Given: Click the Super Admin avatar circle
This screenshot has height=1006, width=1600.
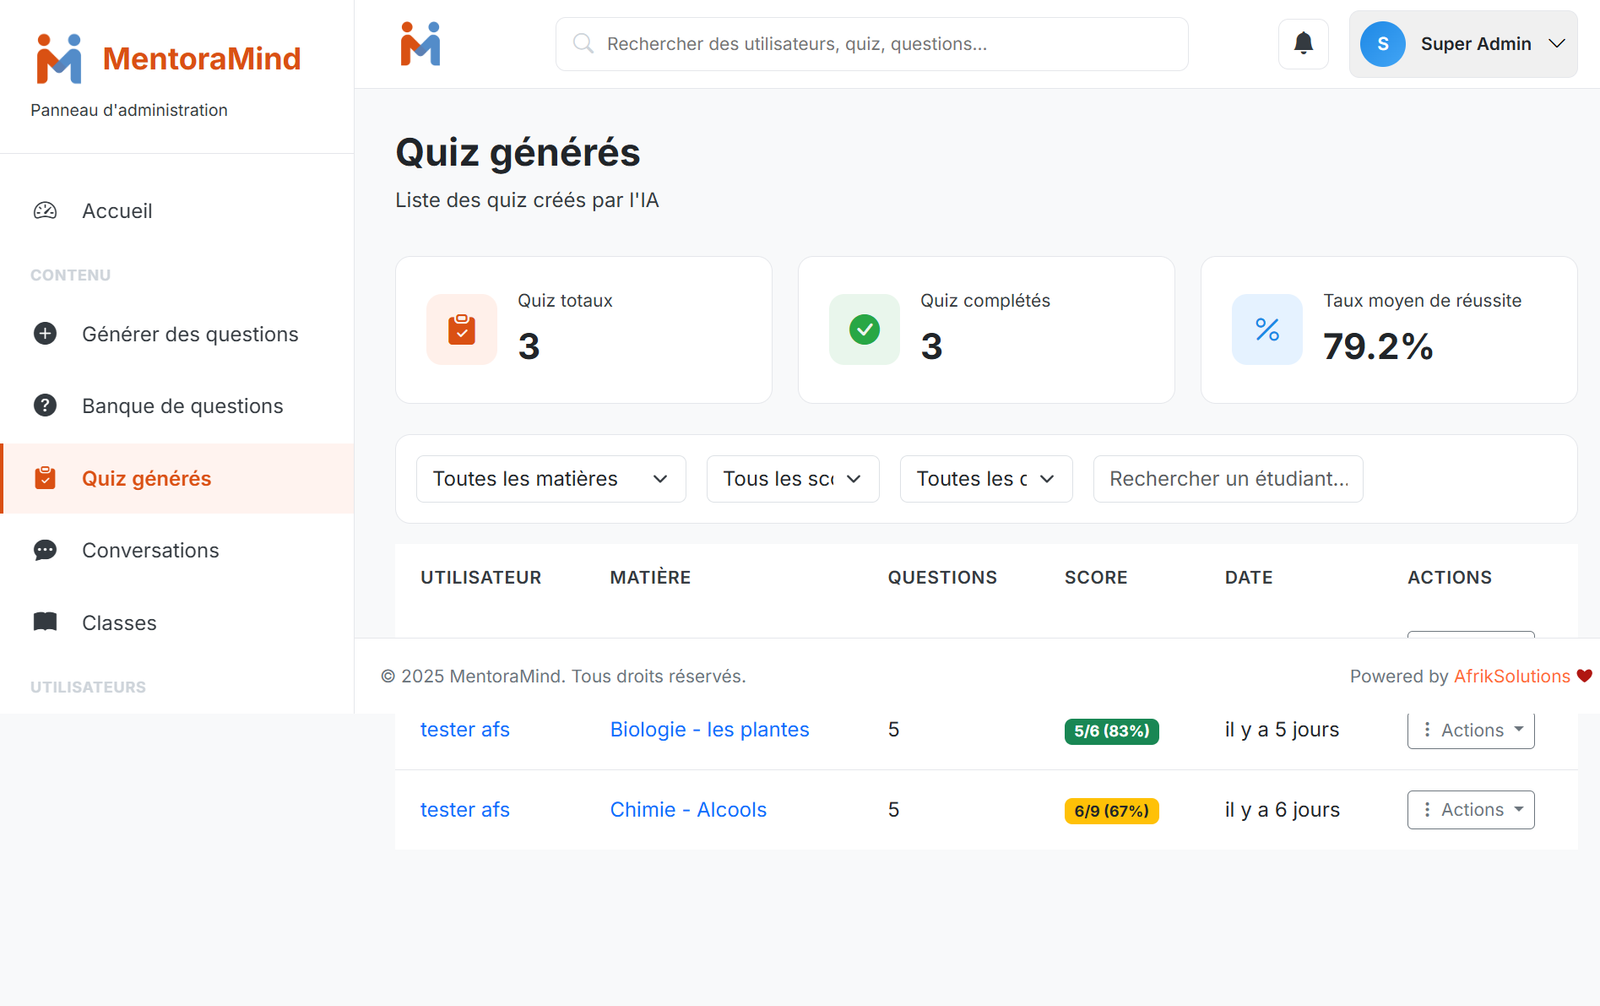Looking at the screenshot, I should point(1382,44).
